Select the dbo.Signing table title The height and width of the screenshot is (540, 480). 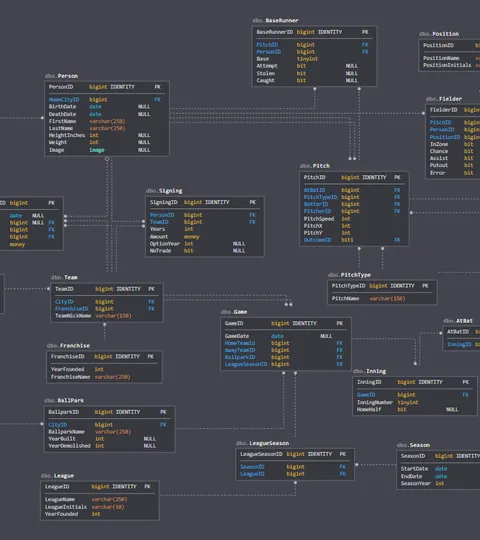pos(164,190)
